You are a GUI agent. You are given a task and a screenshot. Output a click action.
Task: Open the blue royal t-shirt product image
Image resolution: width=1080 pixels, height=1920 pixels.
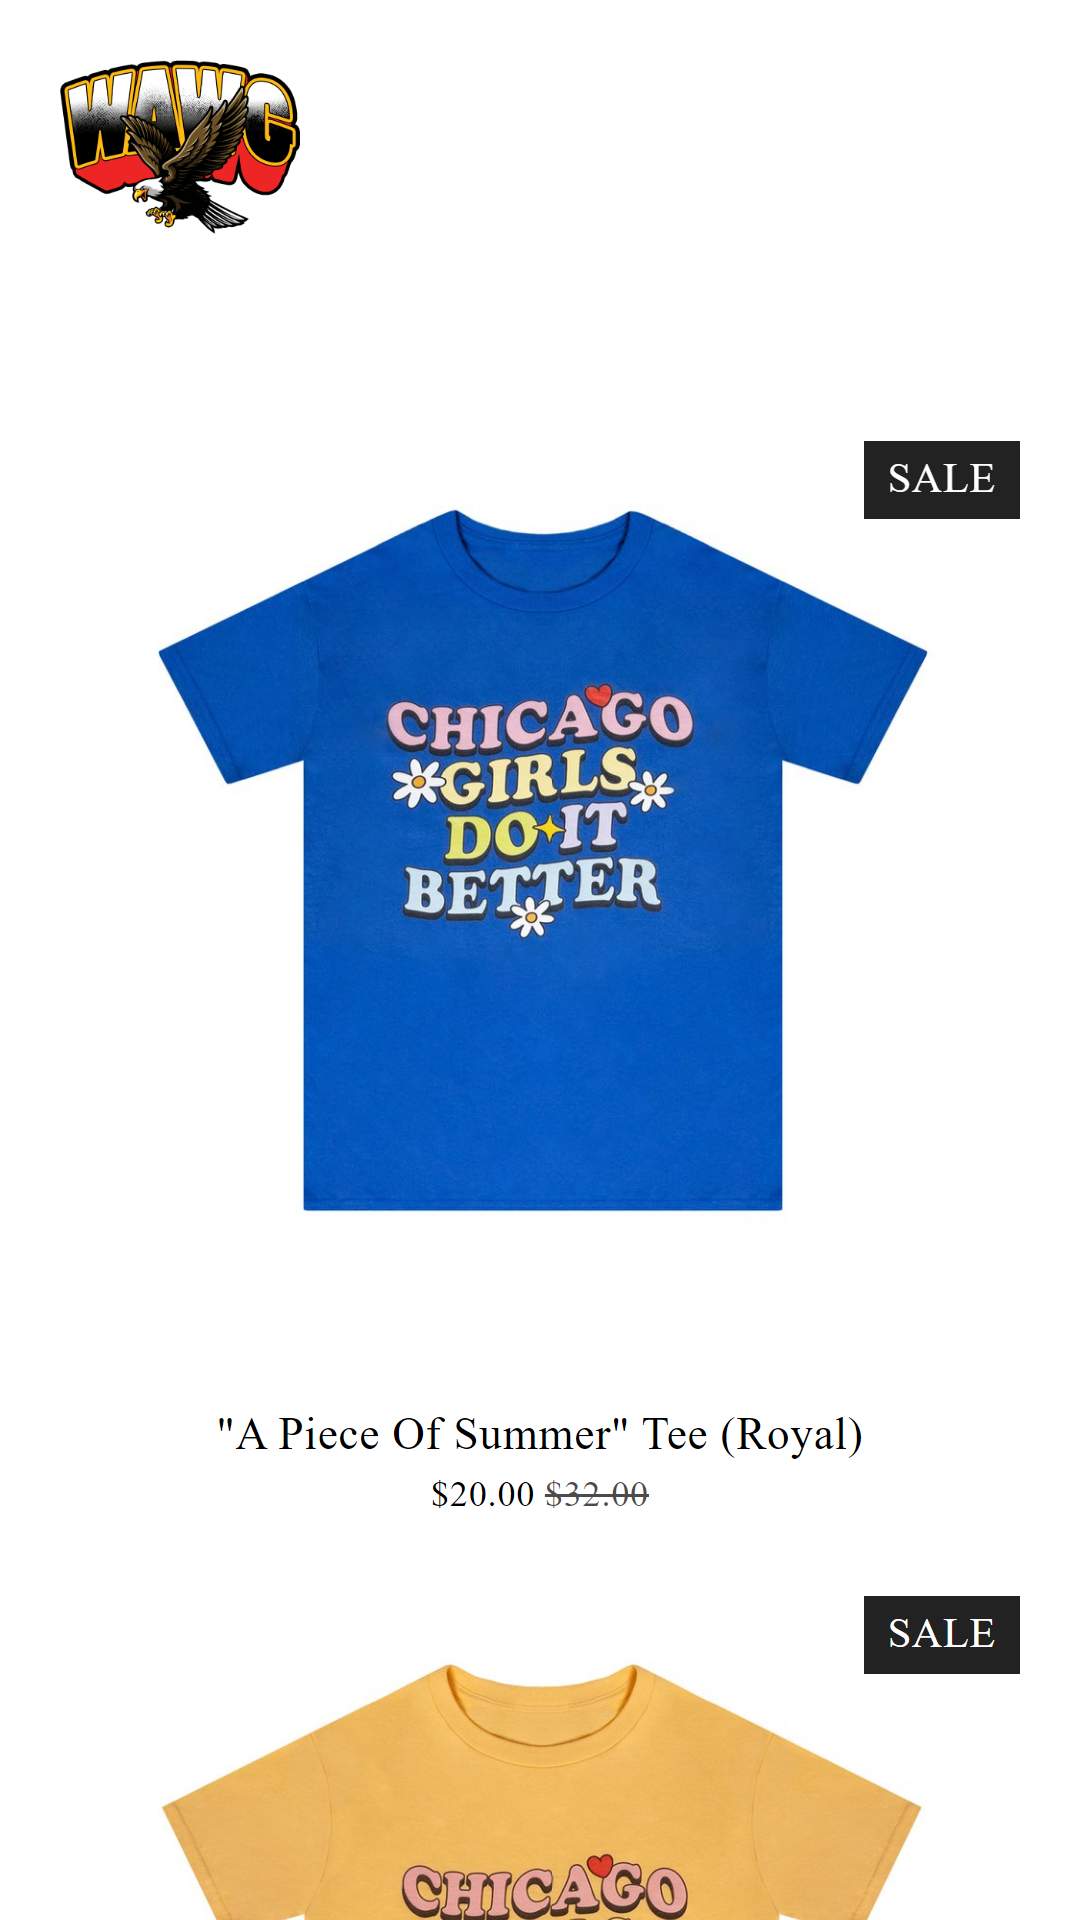[x=542, y=860]
